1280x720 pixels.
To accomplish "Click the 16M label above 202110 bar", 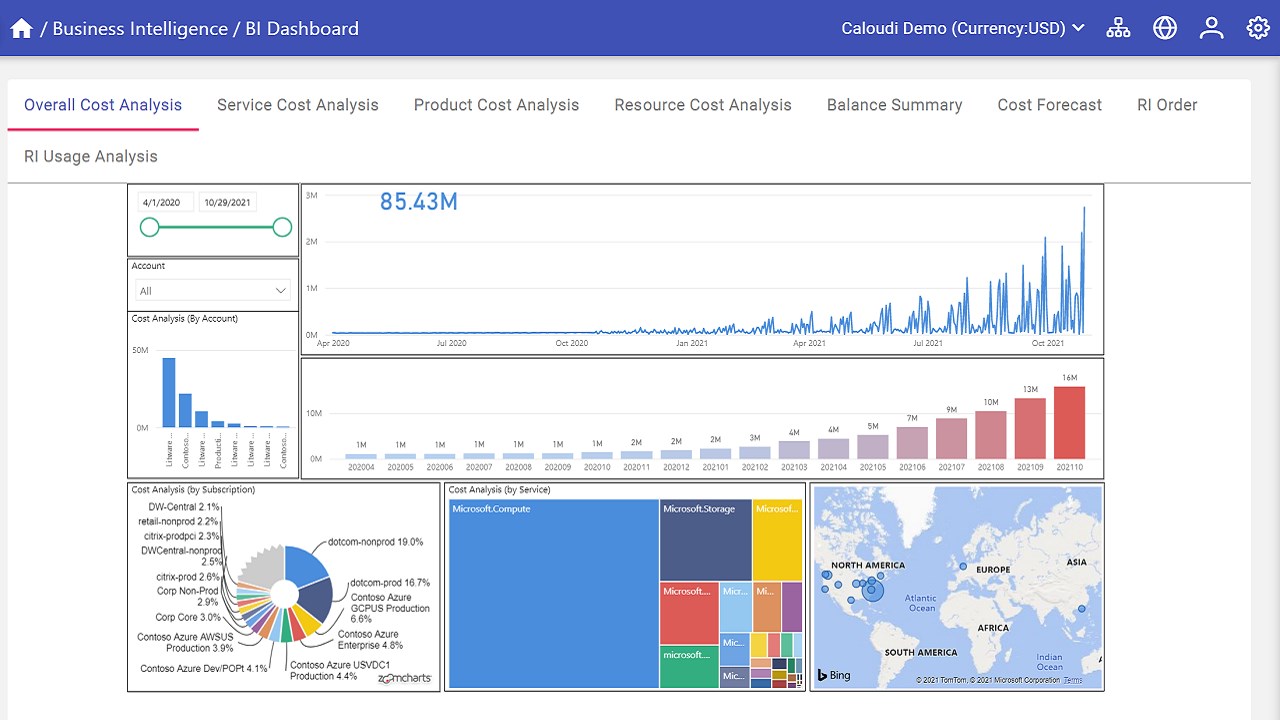I will 1069,378.
